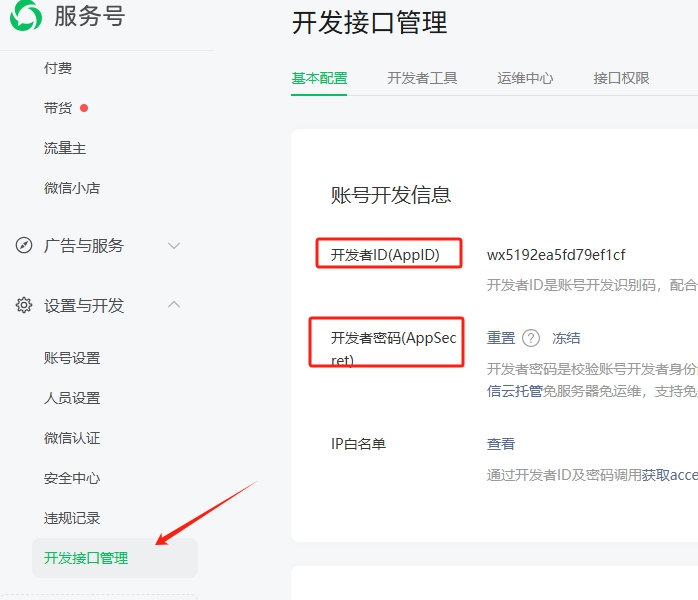Click the 开发者密码(AppSecret) label
Image resolution: width=698 pixels, height=600 pixels.
394,349
